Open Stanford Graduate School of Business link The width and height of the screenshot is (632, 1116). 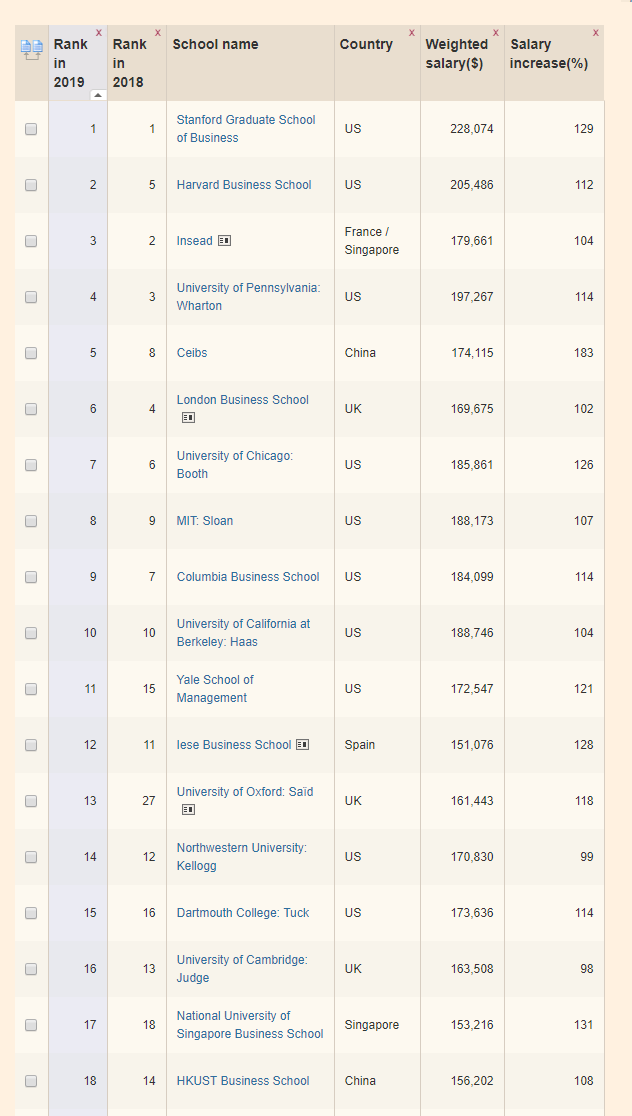[x=246, y=129]
